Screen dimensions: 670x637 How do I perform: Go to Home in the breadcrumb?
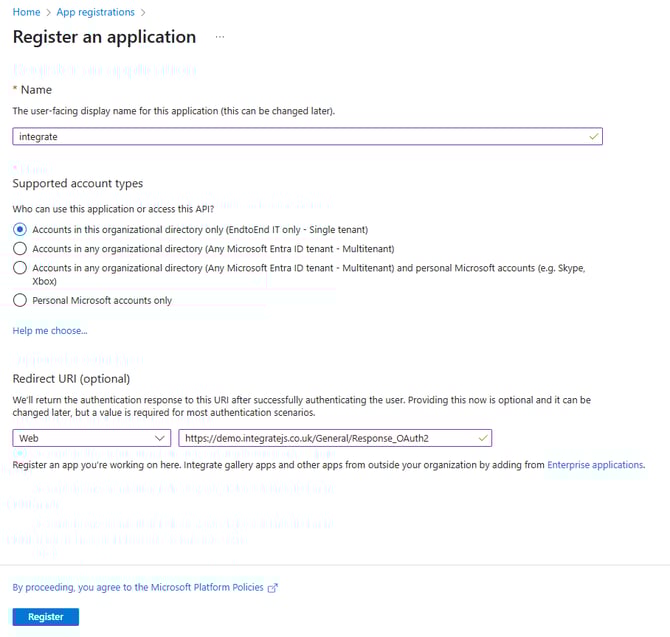26,12
